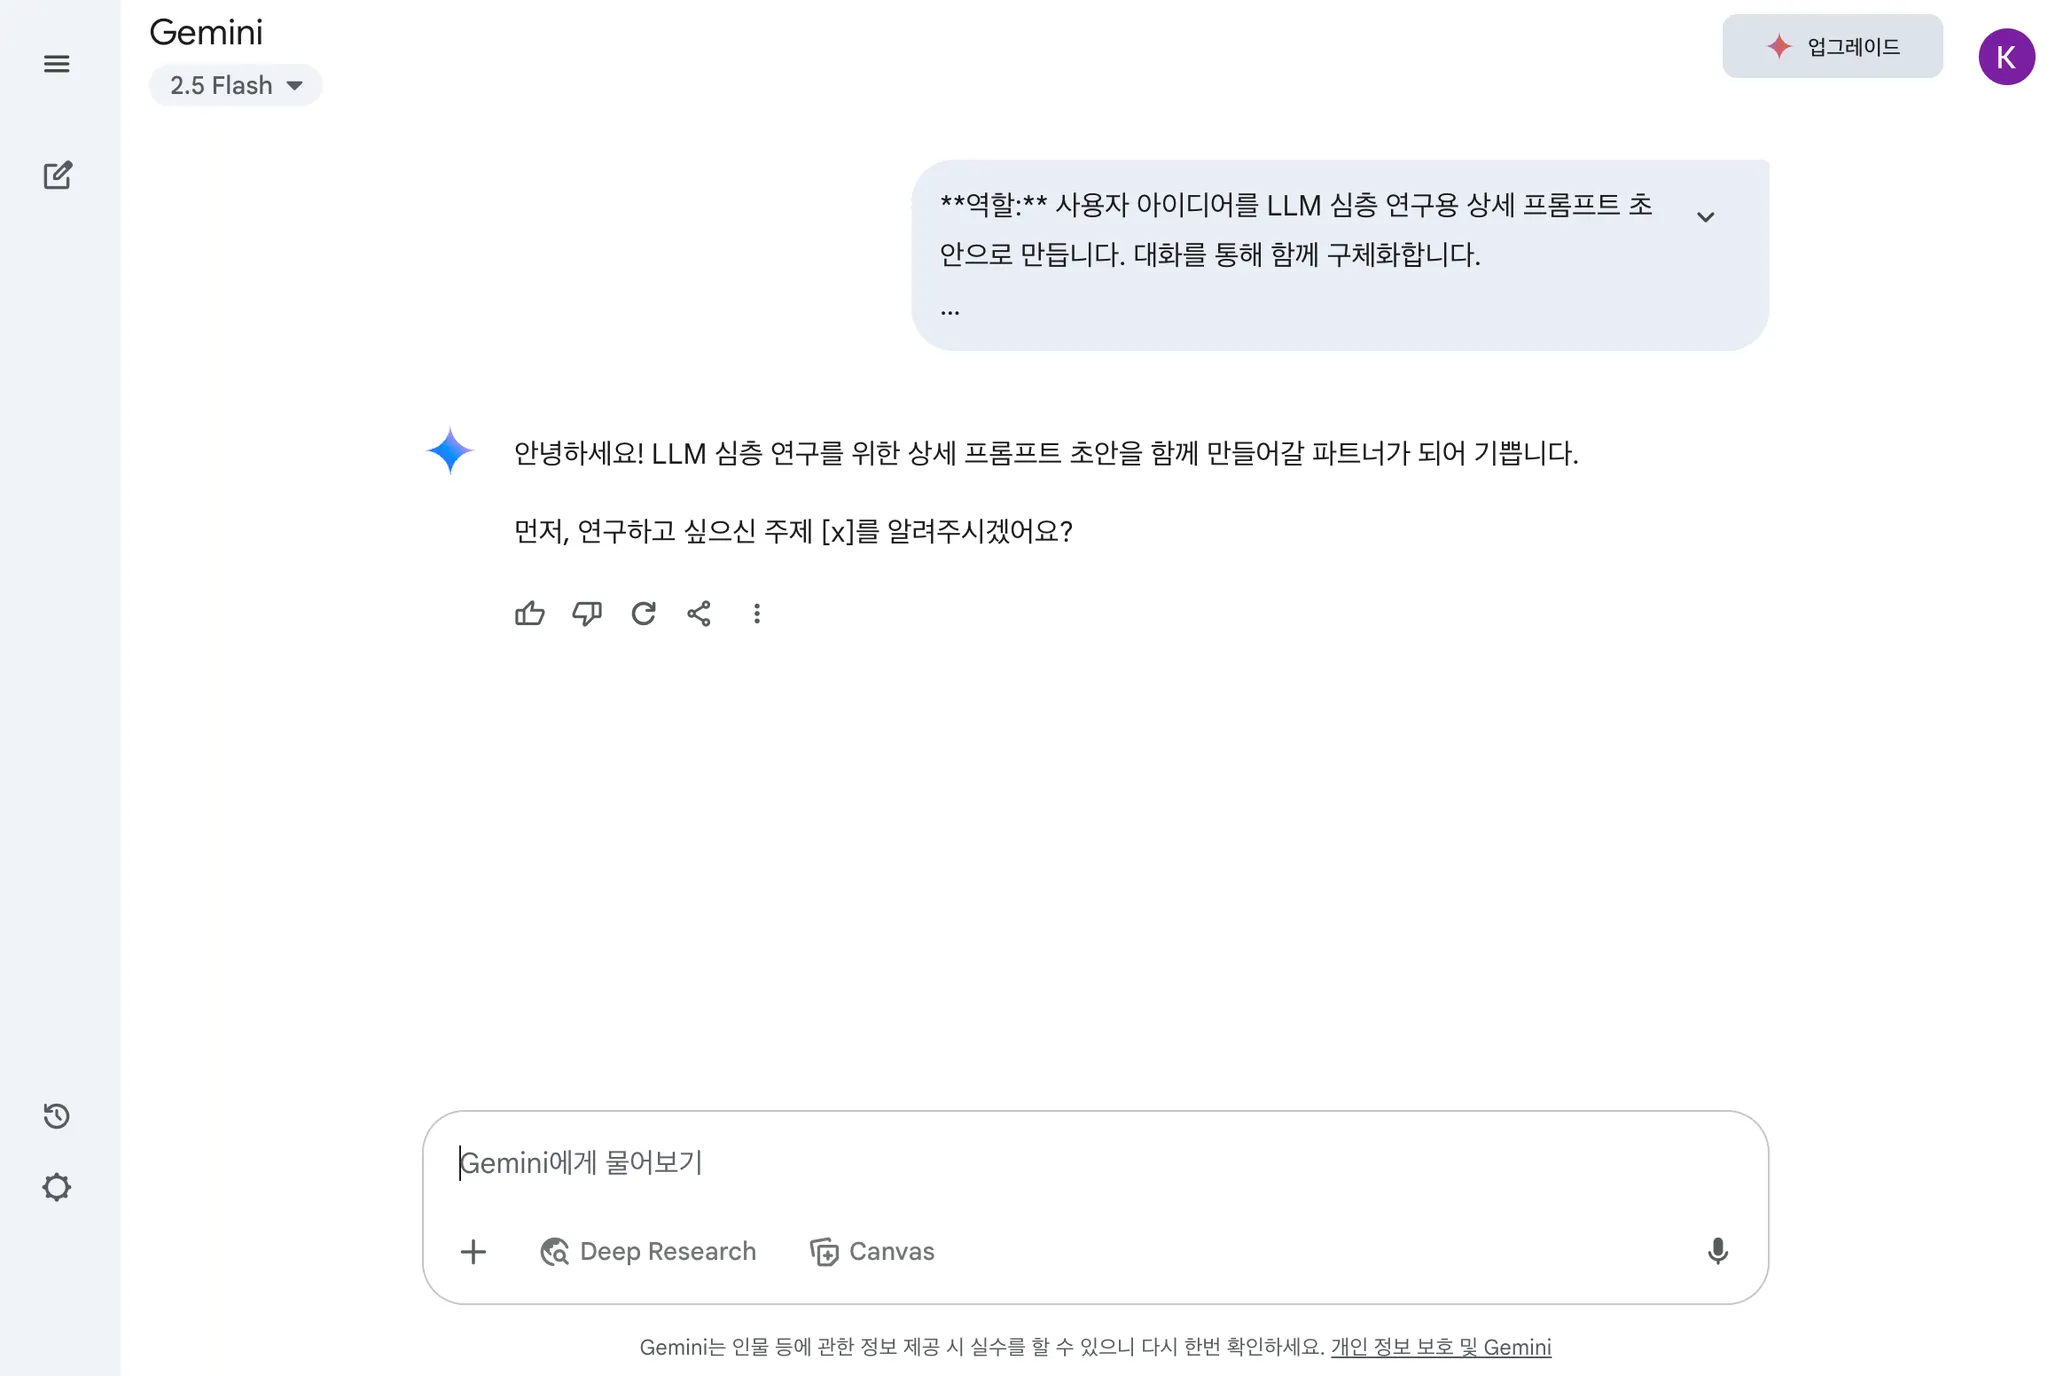Regenerate the response with redo icon

(643, 614)
